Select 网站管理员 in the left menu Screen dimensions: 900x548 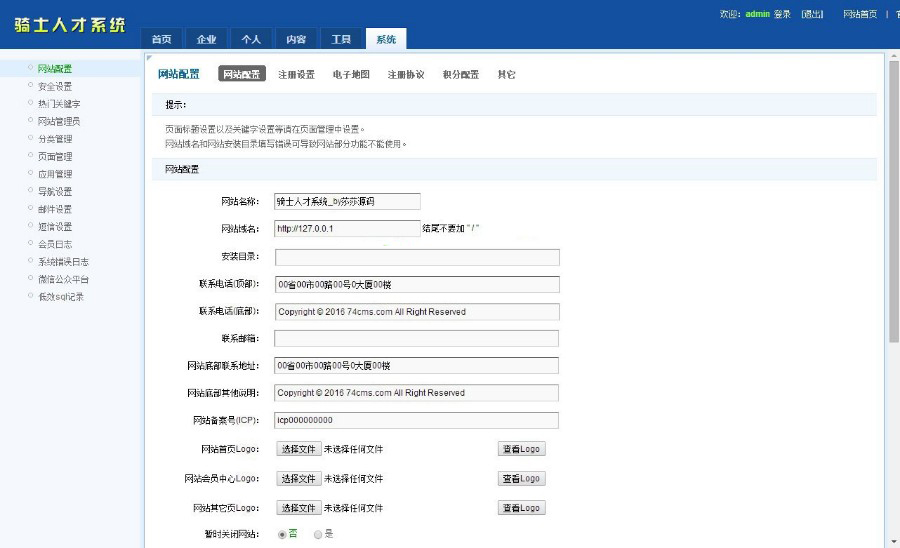click(x=58, y=121)
